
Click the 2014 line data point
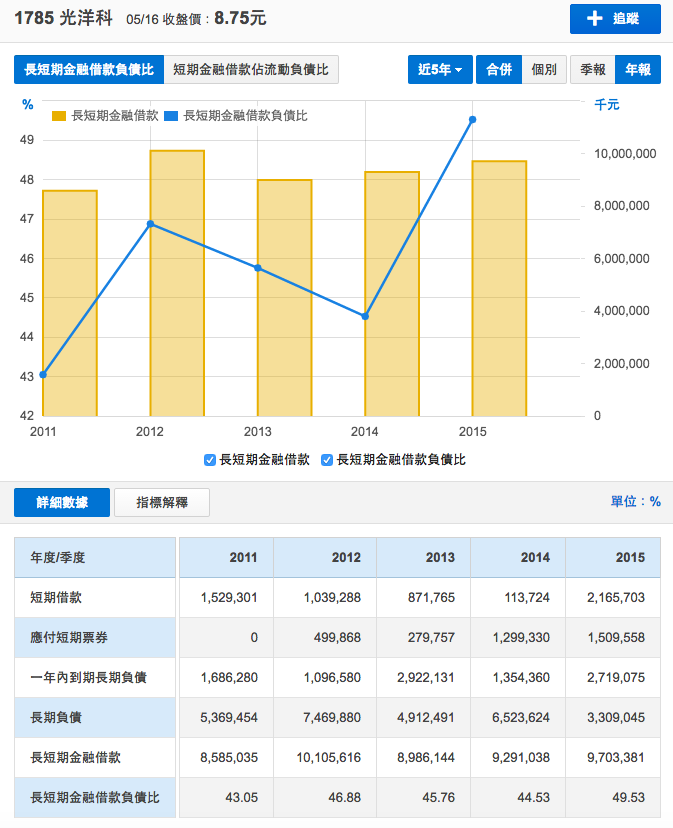click(365, 316)
